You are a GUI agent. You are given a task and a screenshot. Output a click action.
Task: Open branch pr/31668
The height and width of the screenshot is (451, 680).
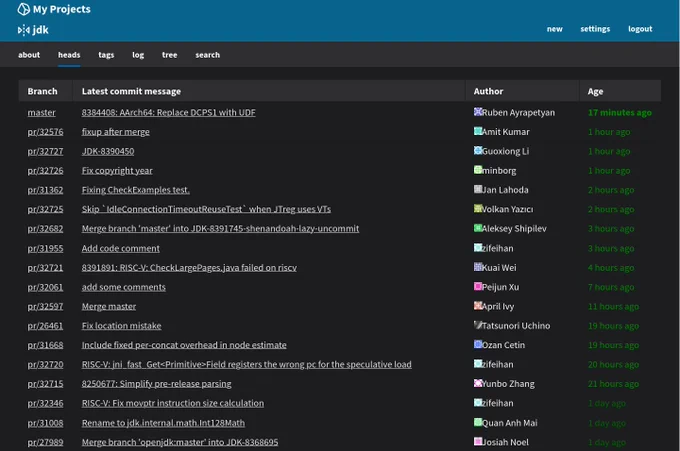pyautogui.click(x=46, y=345)
